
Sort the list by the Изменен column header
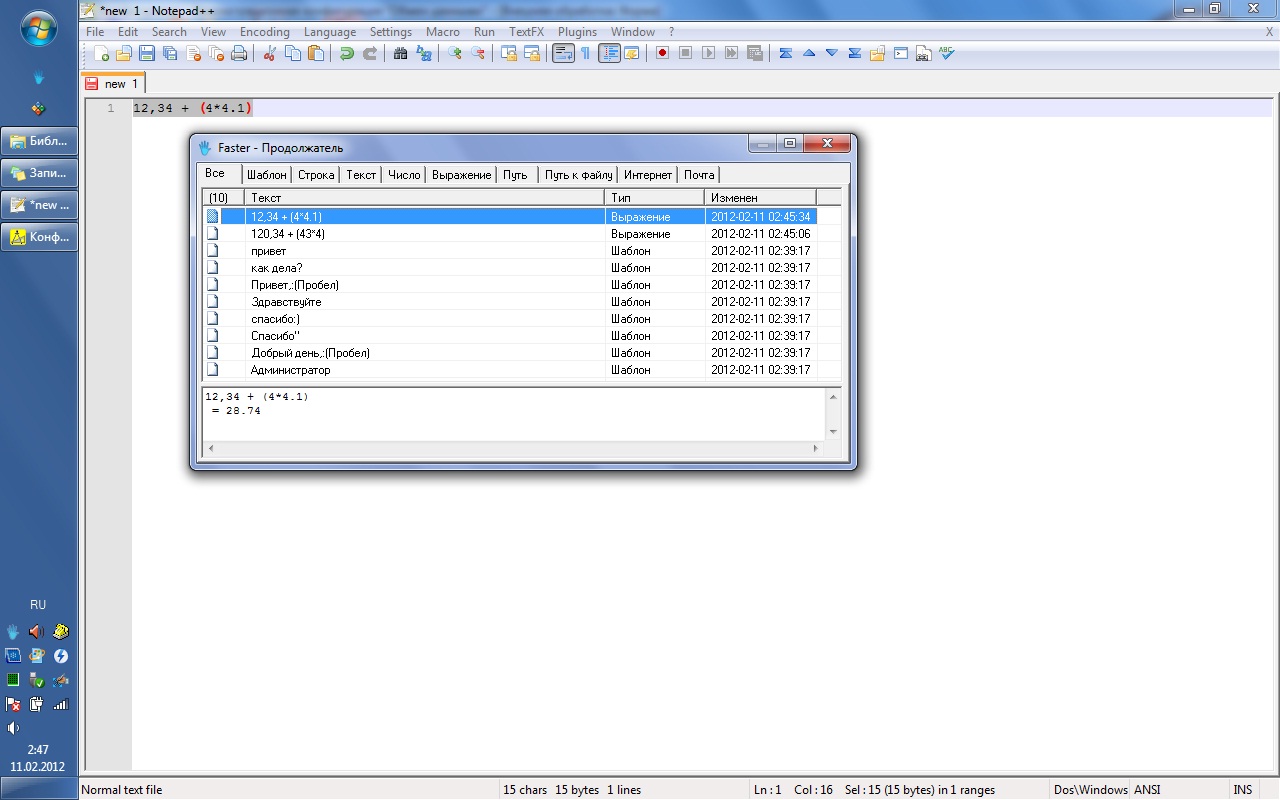click(761, 198)
